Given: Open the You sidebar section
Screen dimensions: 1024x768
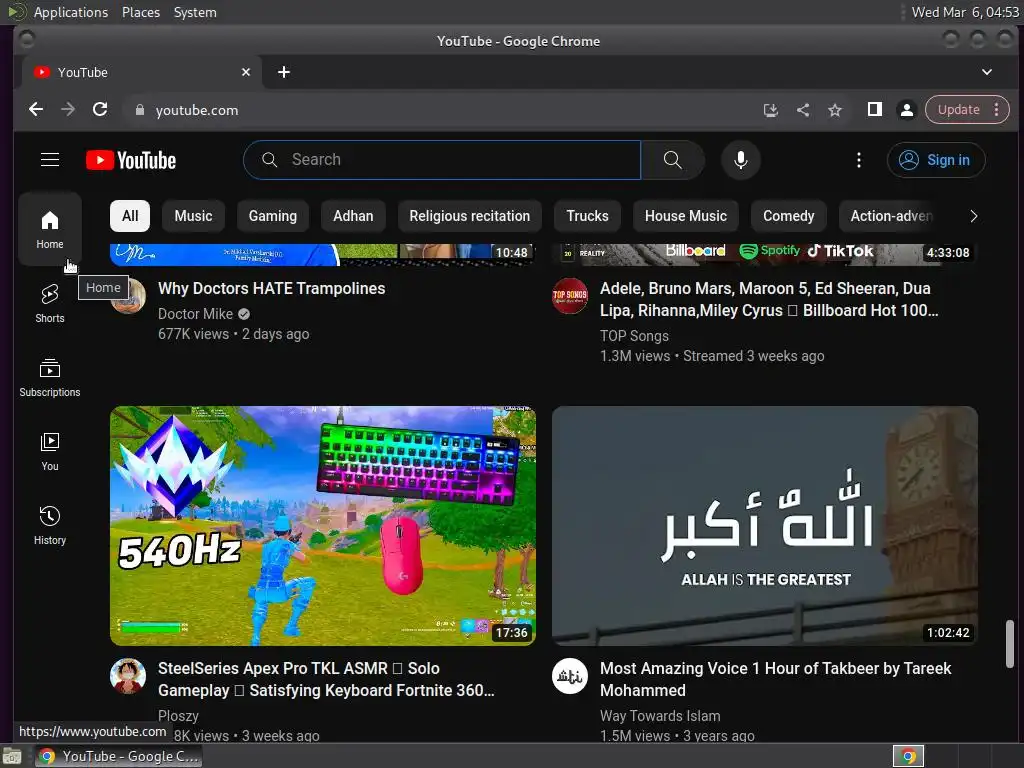Looking at the screenshot, I should click(50, 451).
